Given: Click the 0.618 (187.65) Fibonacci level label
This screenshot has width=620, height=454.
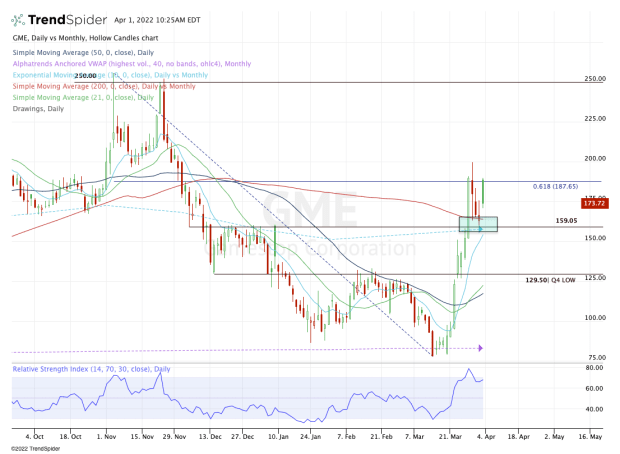Looking at the screenshot, I should pyautogui.click(x=555, y=187).
